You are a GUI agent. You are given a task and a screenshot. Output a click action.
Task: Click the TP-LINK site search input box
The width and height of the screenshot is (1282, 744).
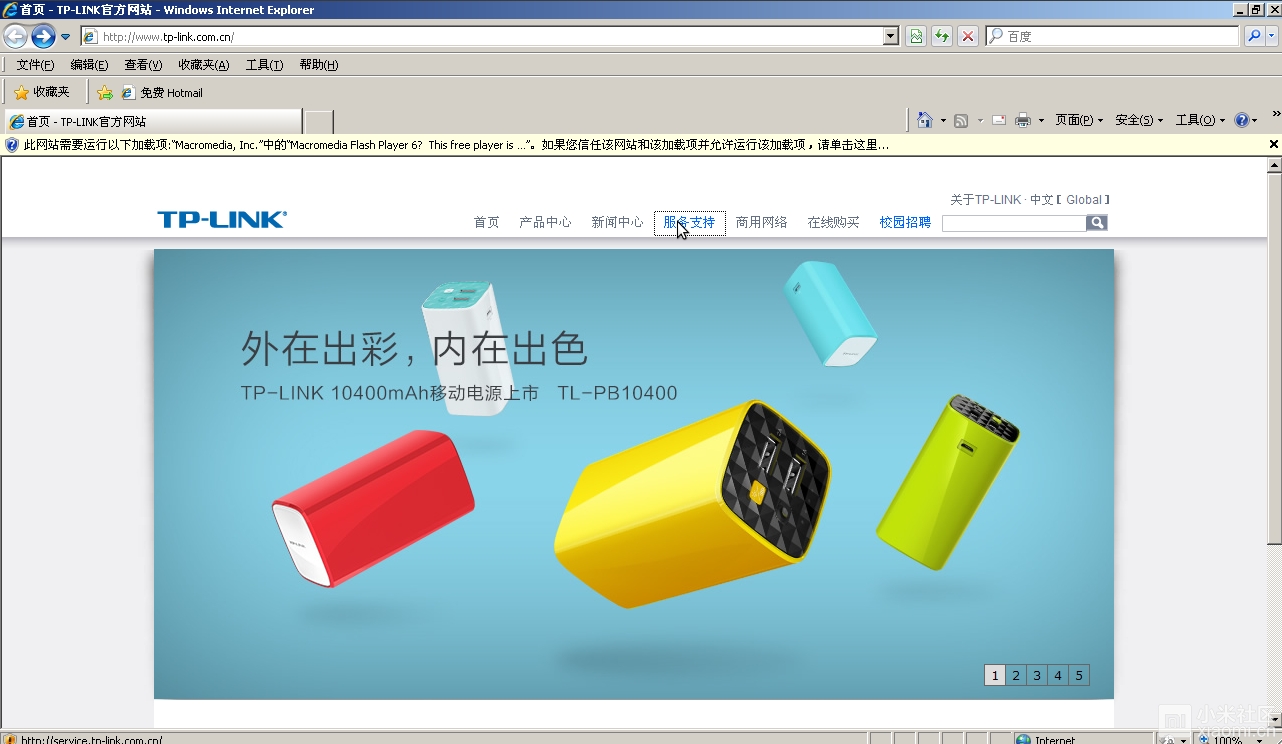[x=1014, y=223]
